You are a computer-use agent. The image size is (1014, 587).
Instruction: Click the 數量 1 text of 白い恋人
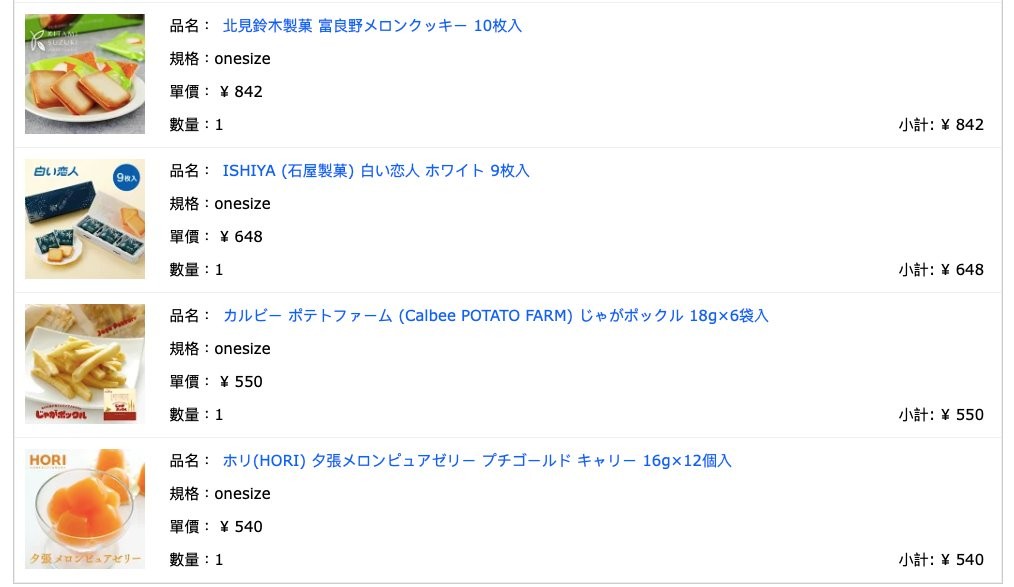(x=196, y=270)
